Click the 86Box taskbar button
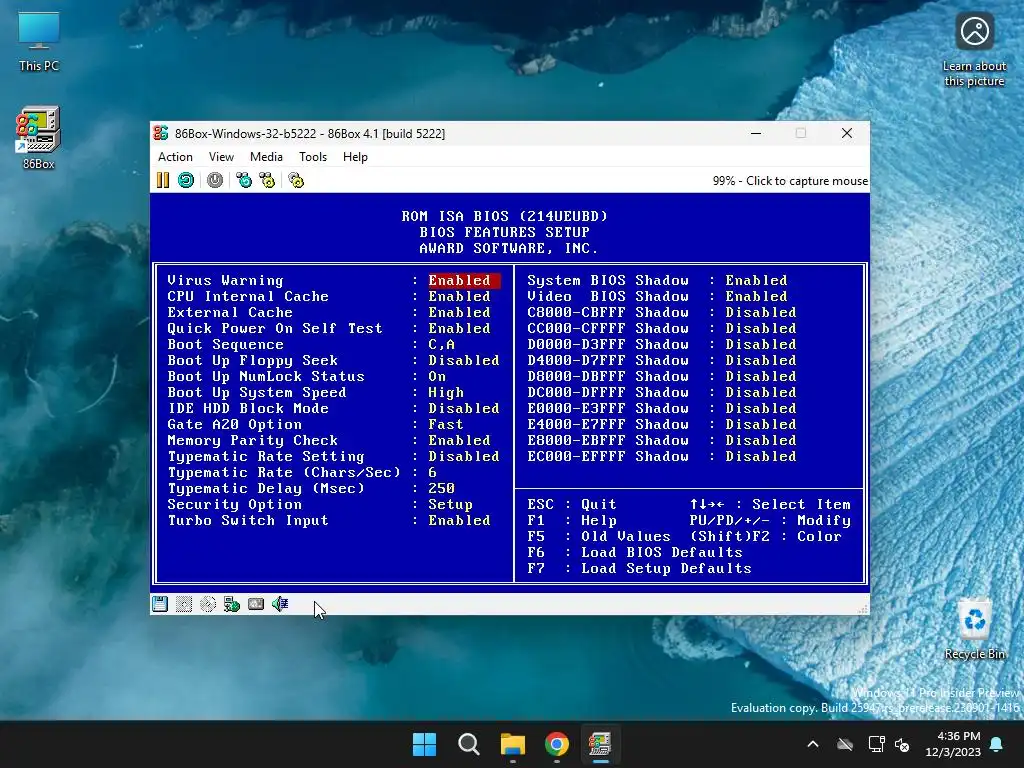 pos(600,744)
